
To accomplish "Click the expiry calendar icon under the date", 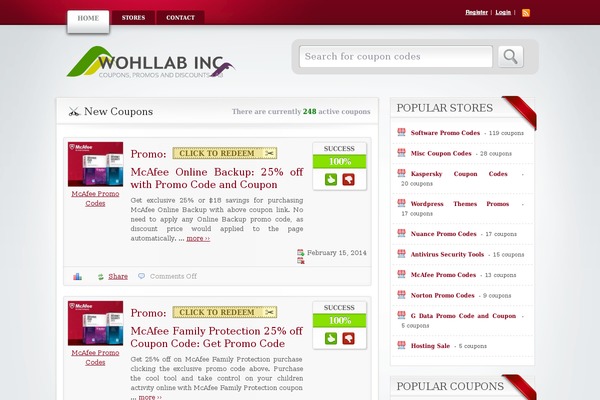I will click(x=301, y=261).
